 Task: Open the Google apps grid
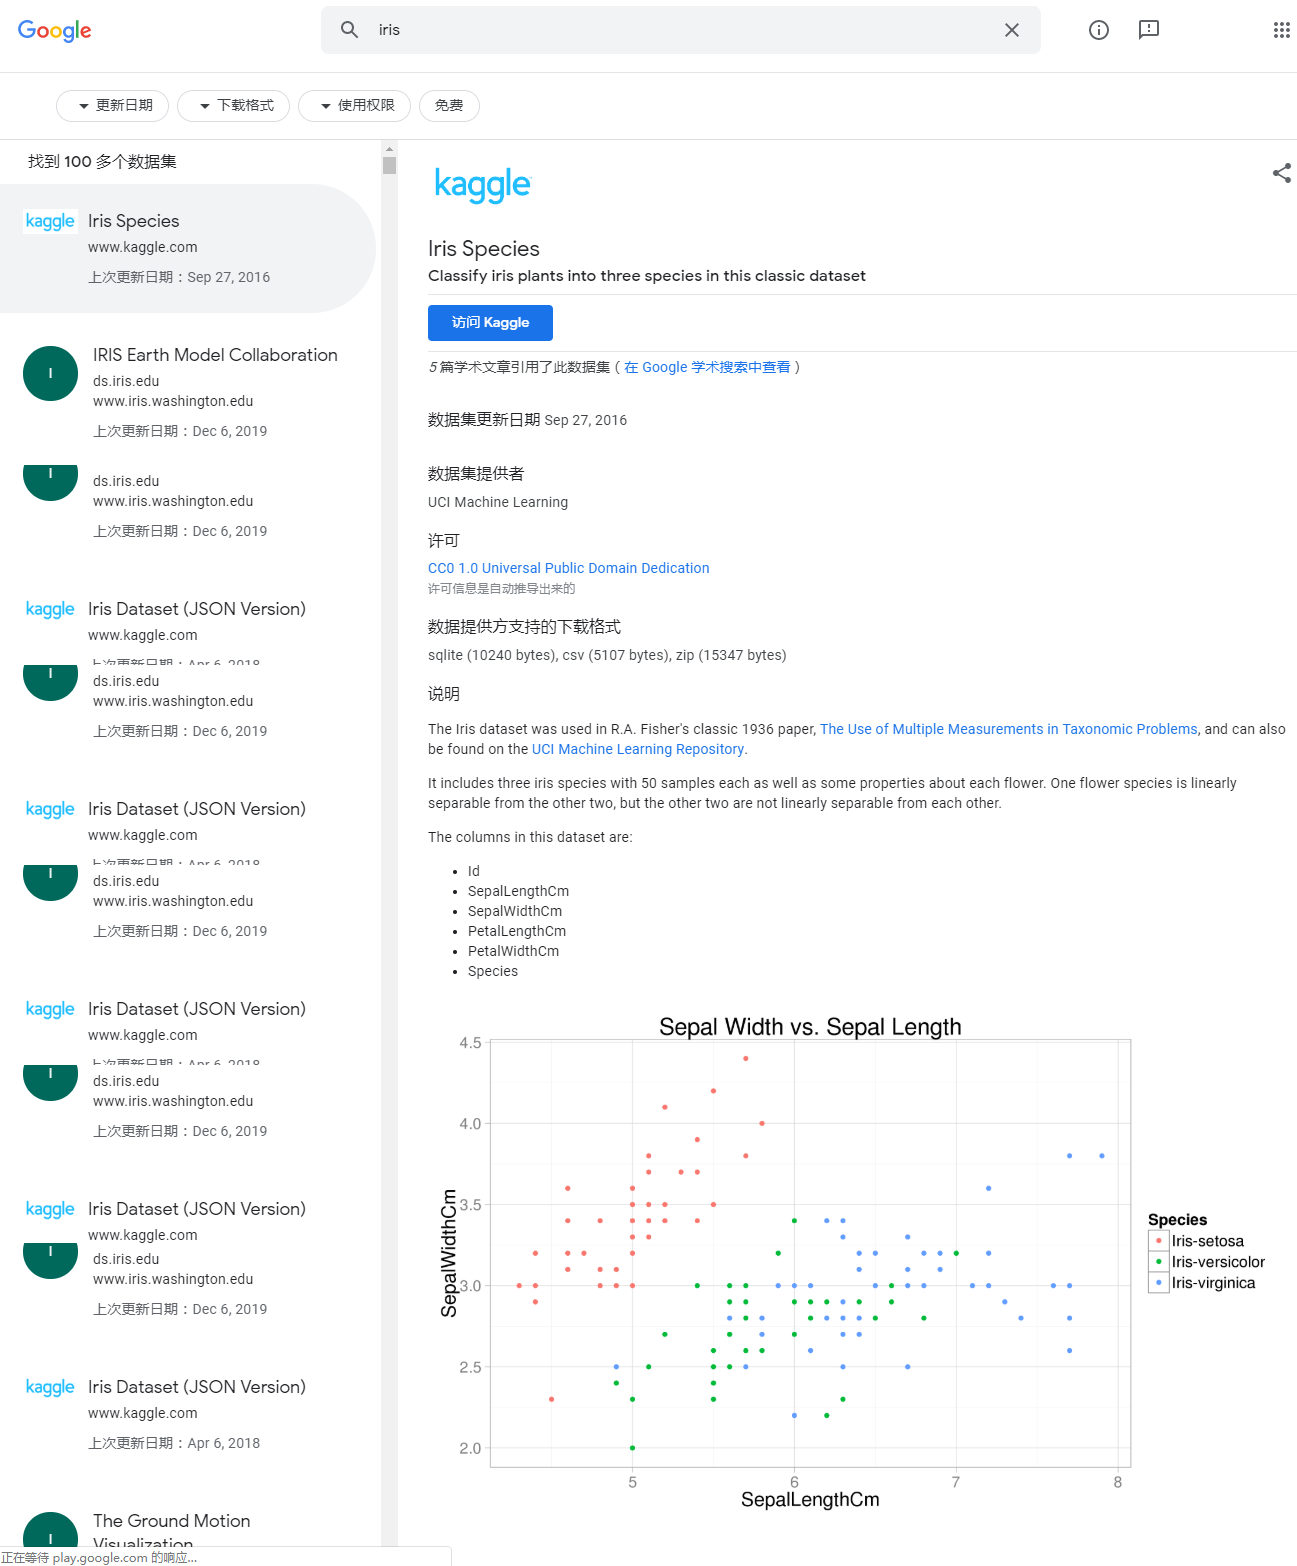1281,30
